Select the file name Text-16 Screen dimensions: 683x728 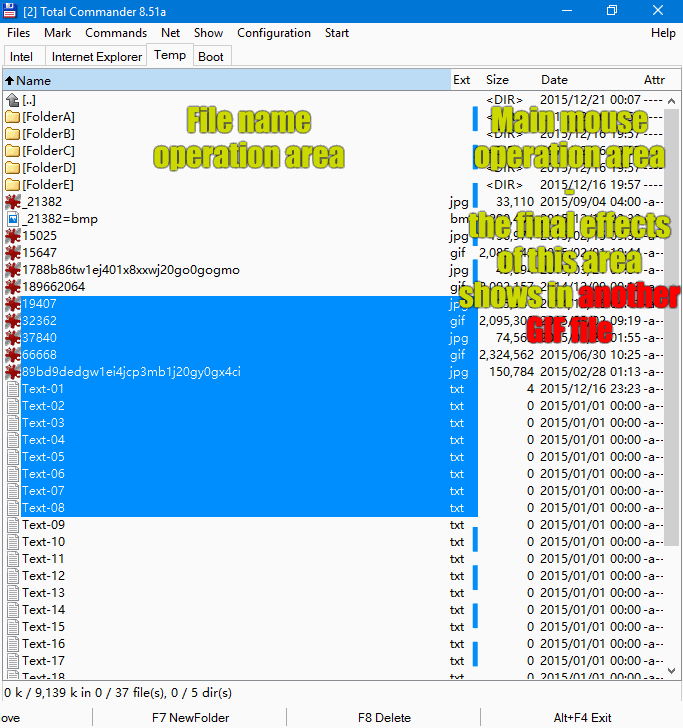pyautogui.click(x=44, y=644)
